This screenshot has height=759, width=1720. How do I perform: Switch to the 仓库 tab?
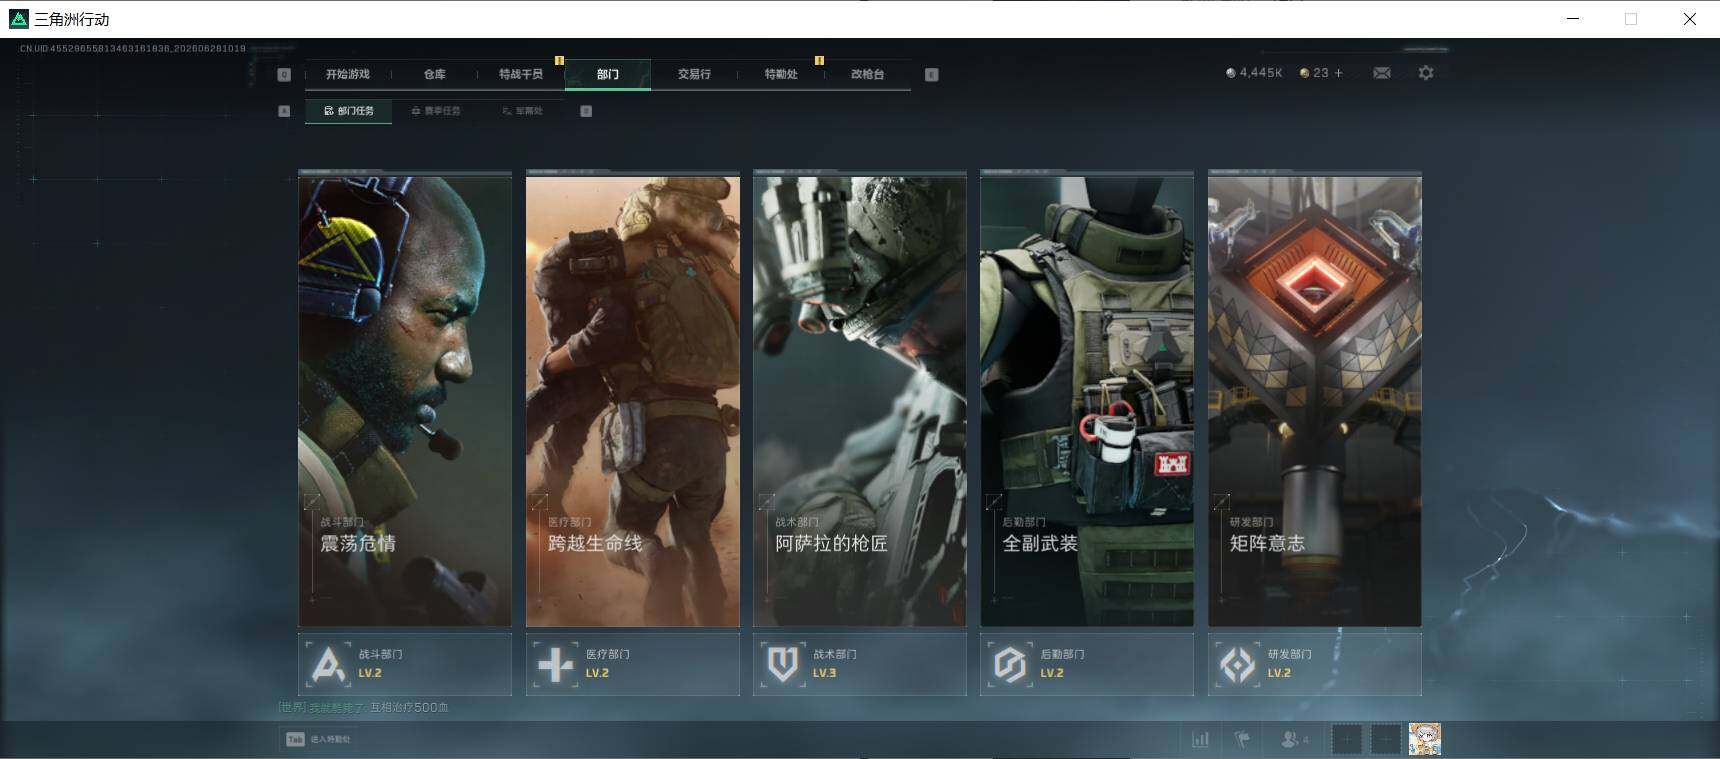[x=435, y=74]
